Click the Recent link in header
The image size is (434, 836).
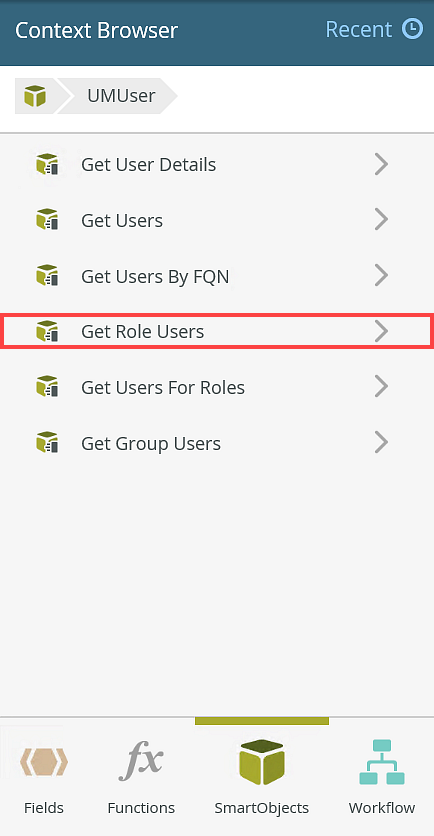point(359,29)
